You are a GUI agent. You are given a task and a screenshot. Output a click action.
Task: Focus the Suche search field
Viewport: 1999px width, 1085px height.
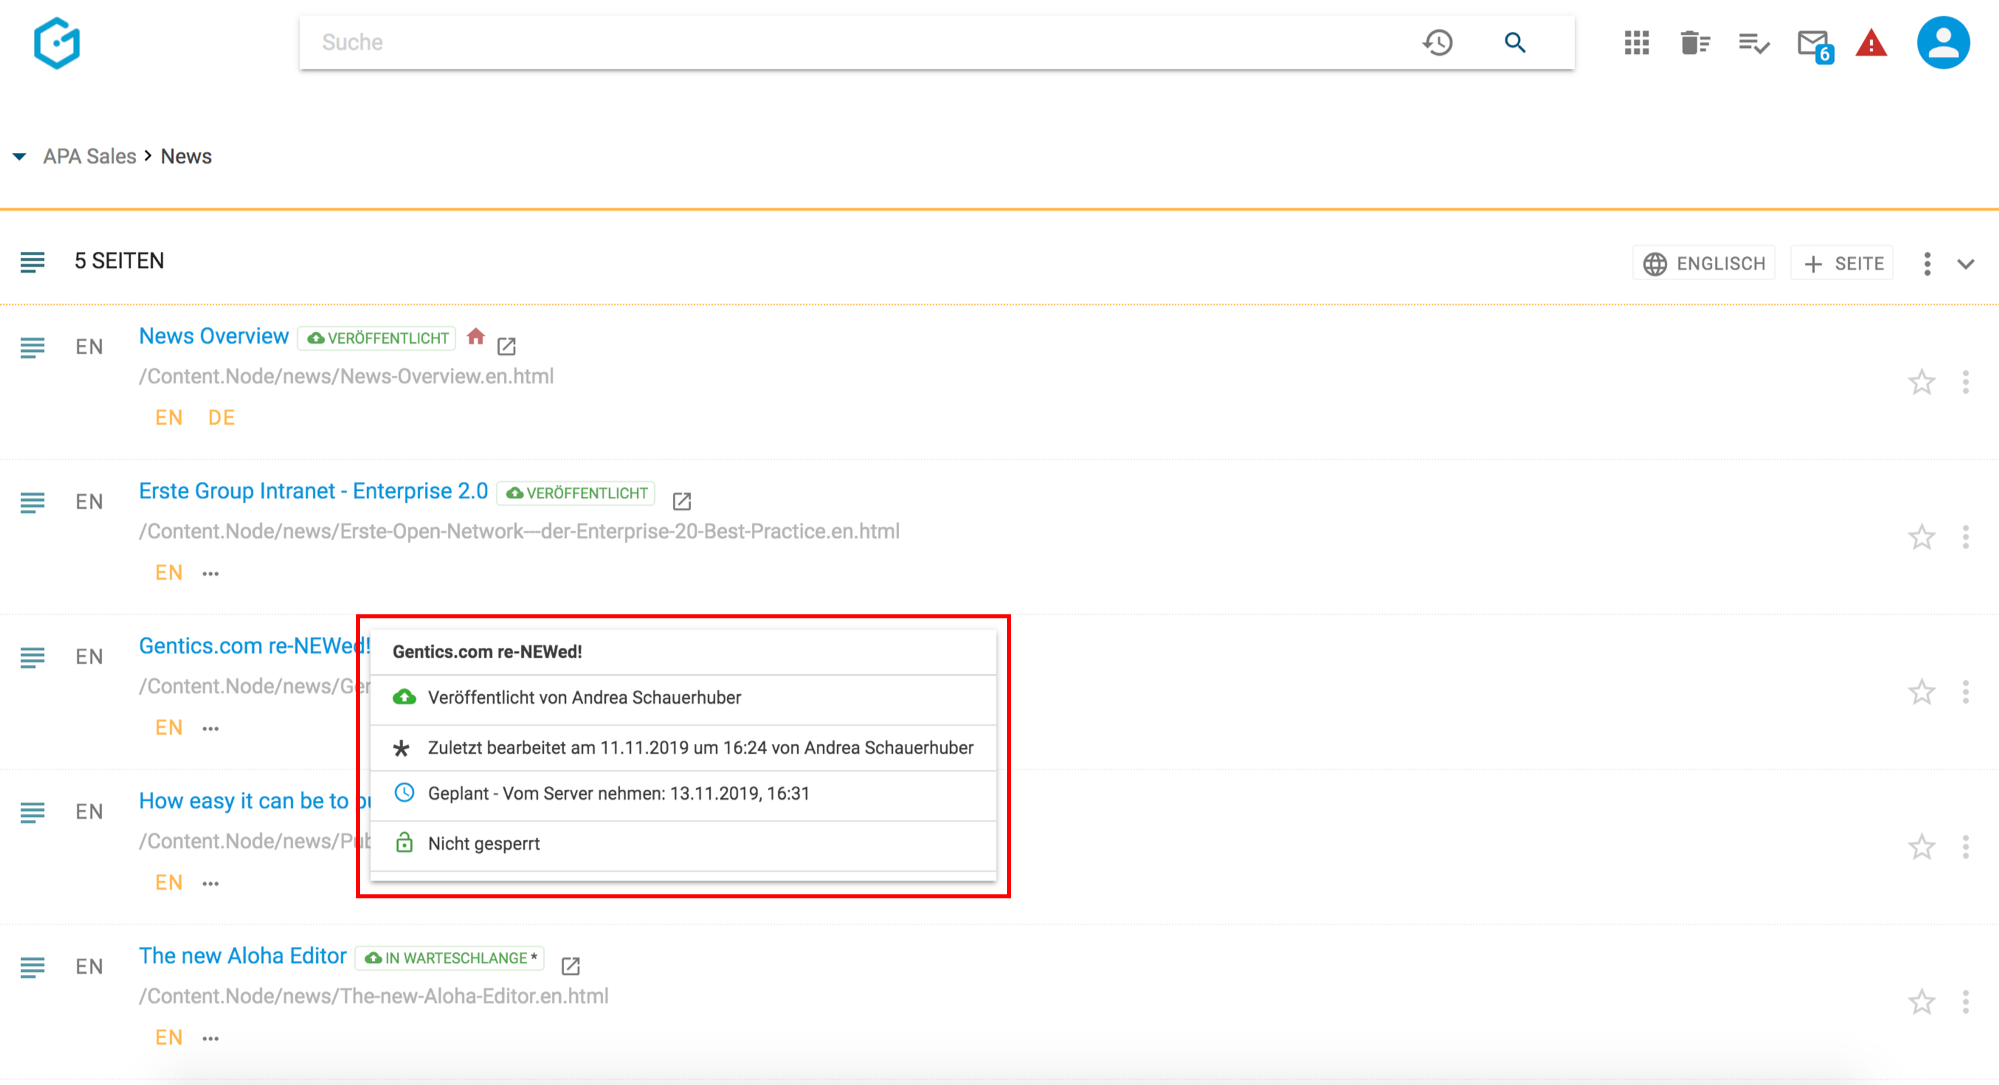[860, 42]
